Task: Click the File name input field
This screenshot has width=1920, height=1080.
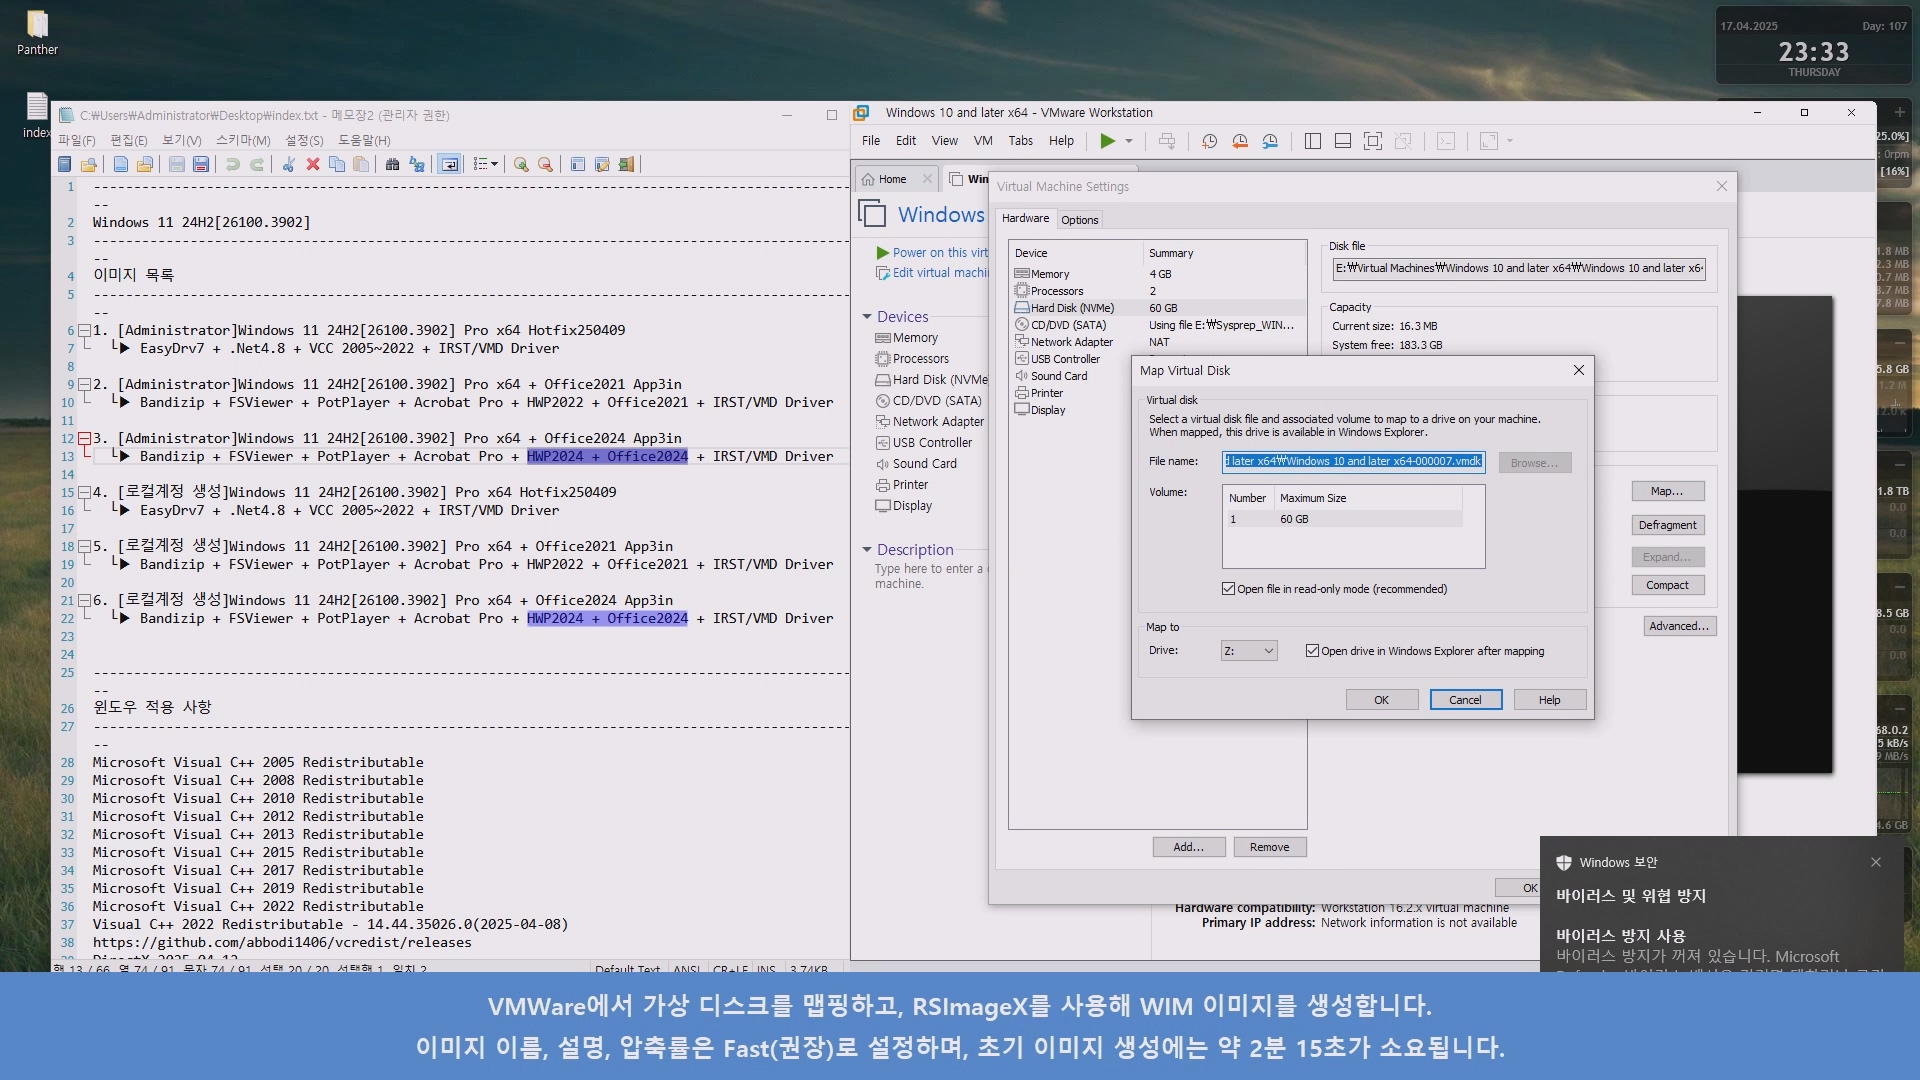Action: tap(1353, 462)
